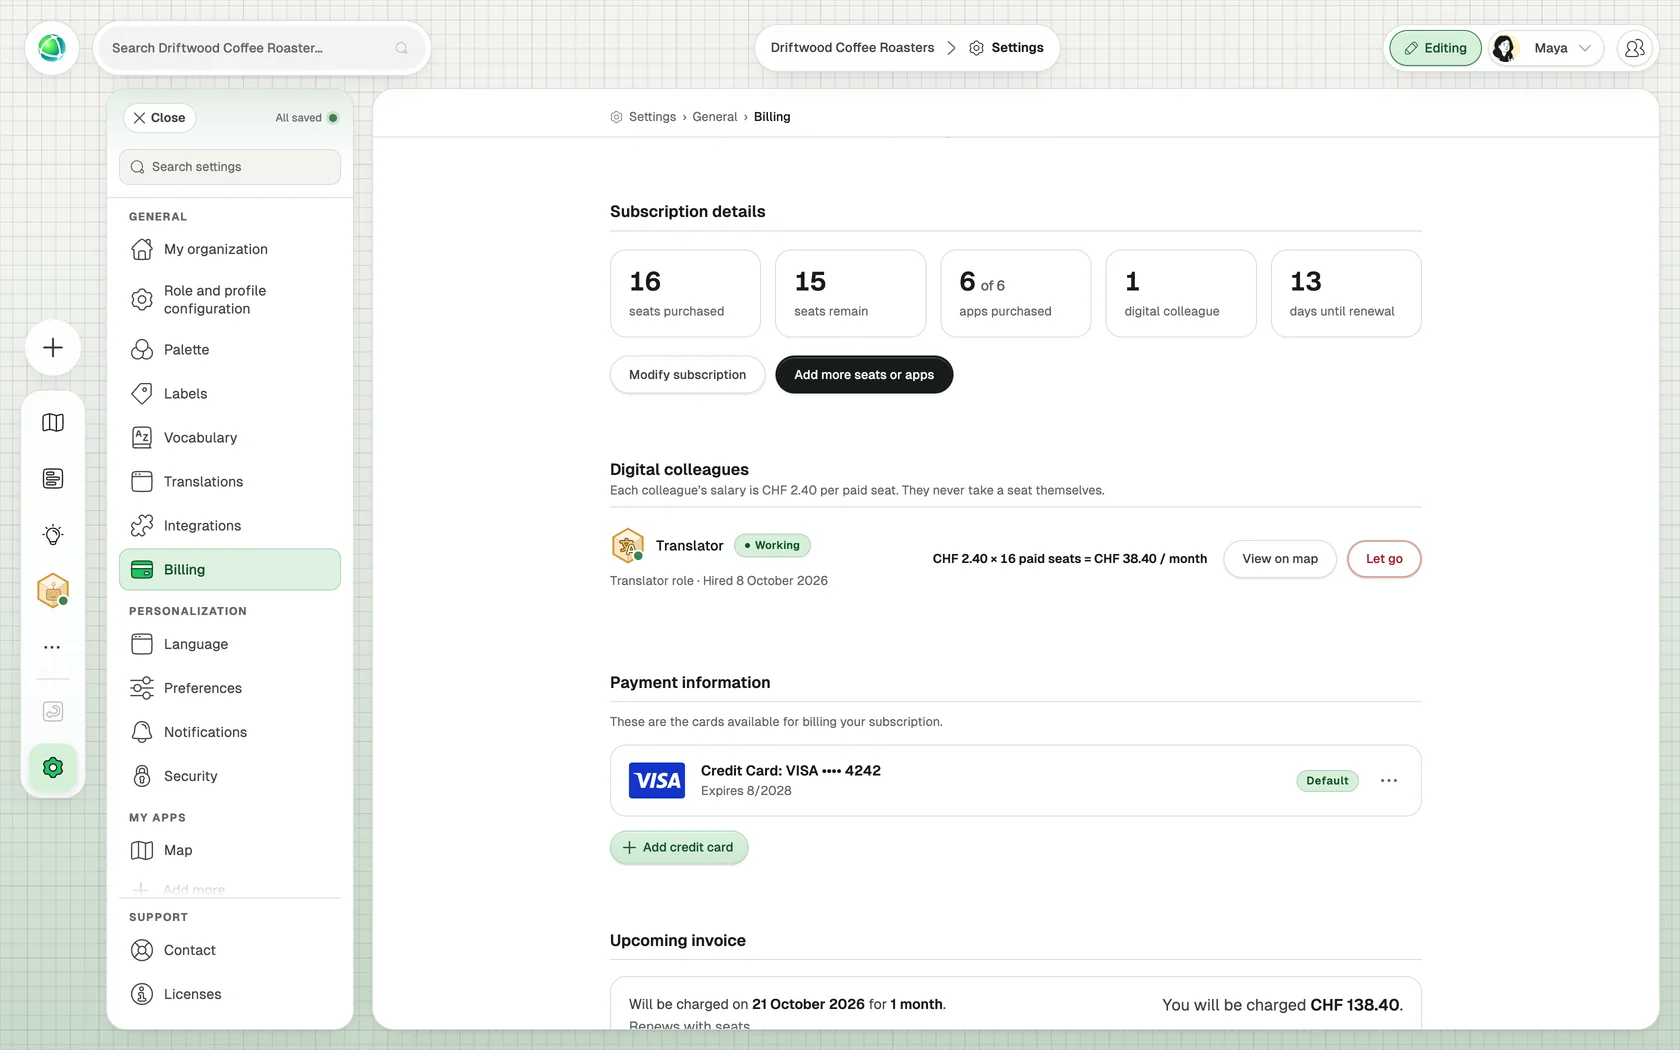1680x1050 pixels.
Task: Click the VISA card logo
Action: pyautogui.click(x=657, y=781)
